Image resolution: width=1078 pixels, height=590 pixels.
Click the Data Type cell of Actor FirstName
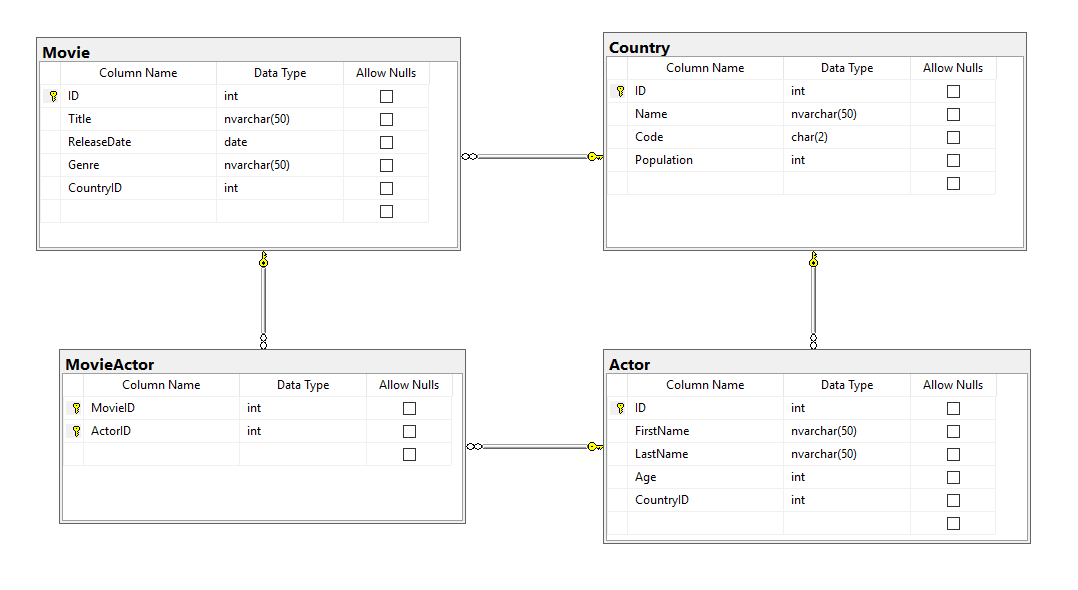[x=846, y=431]
